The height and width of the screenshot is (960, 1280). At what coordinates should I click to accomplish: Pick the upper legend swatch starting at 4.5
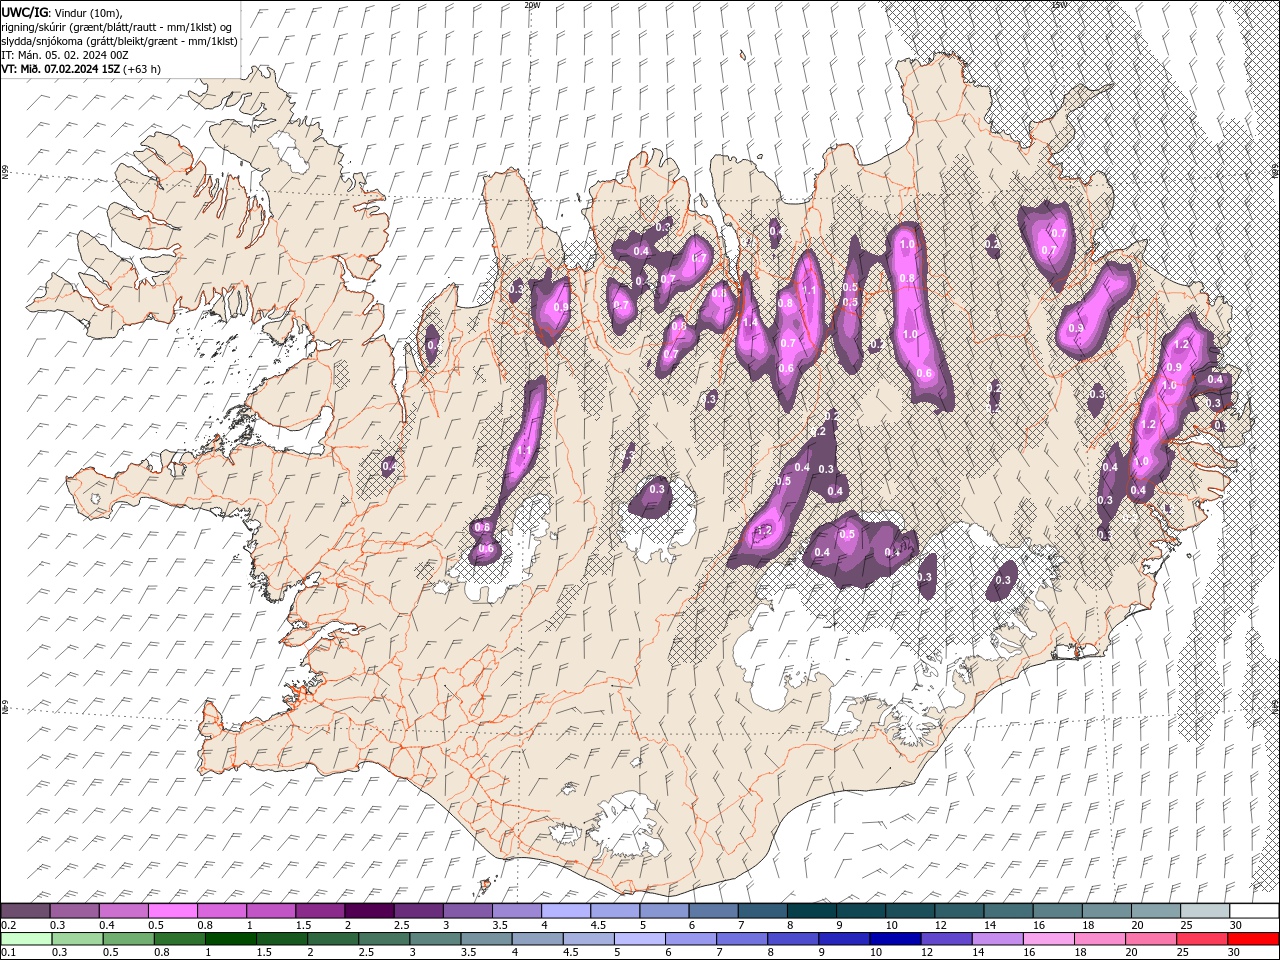point(614,911)
